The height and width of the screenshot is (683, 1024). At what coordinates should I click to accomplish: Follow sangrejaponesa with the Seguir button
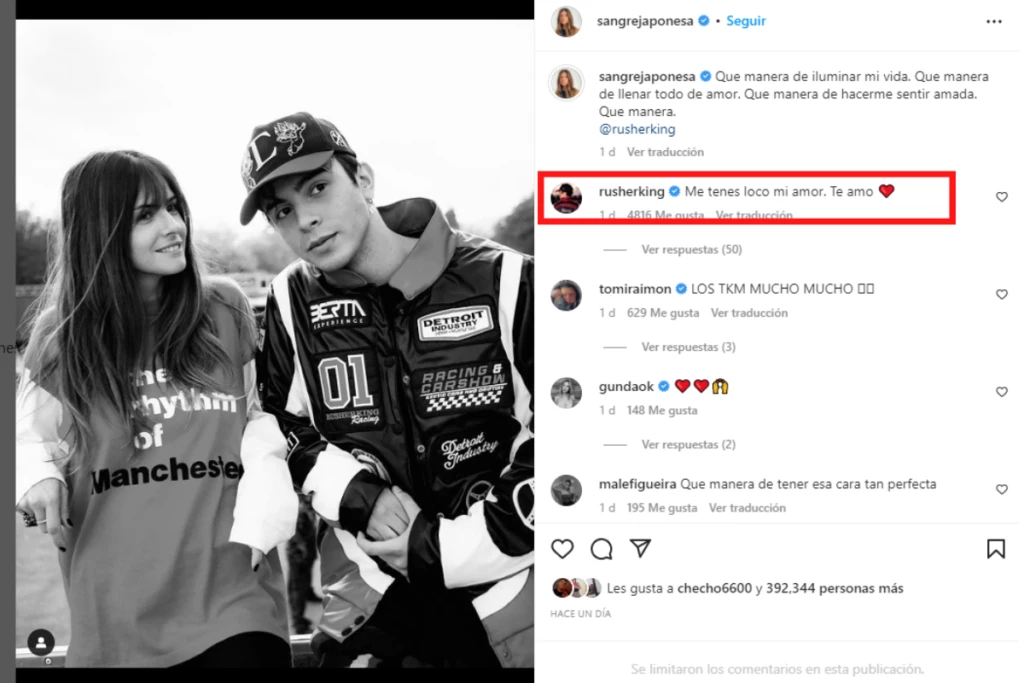click(746, 21)
